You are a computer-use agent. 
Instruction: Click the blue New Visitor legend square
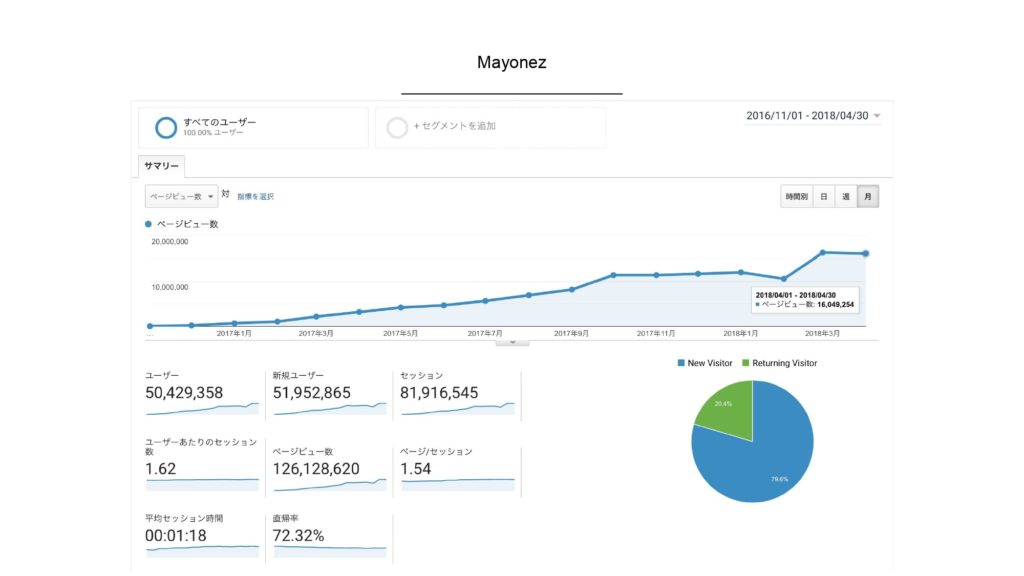681,363
